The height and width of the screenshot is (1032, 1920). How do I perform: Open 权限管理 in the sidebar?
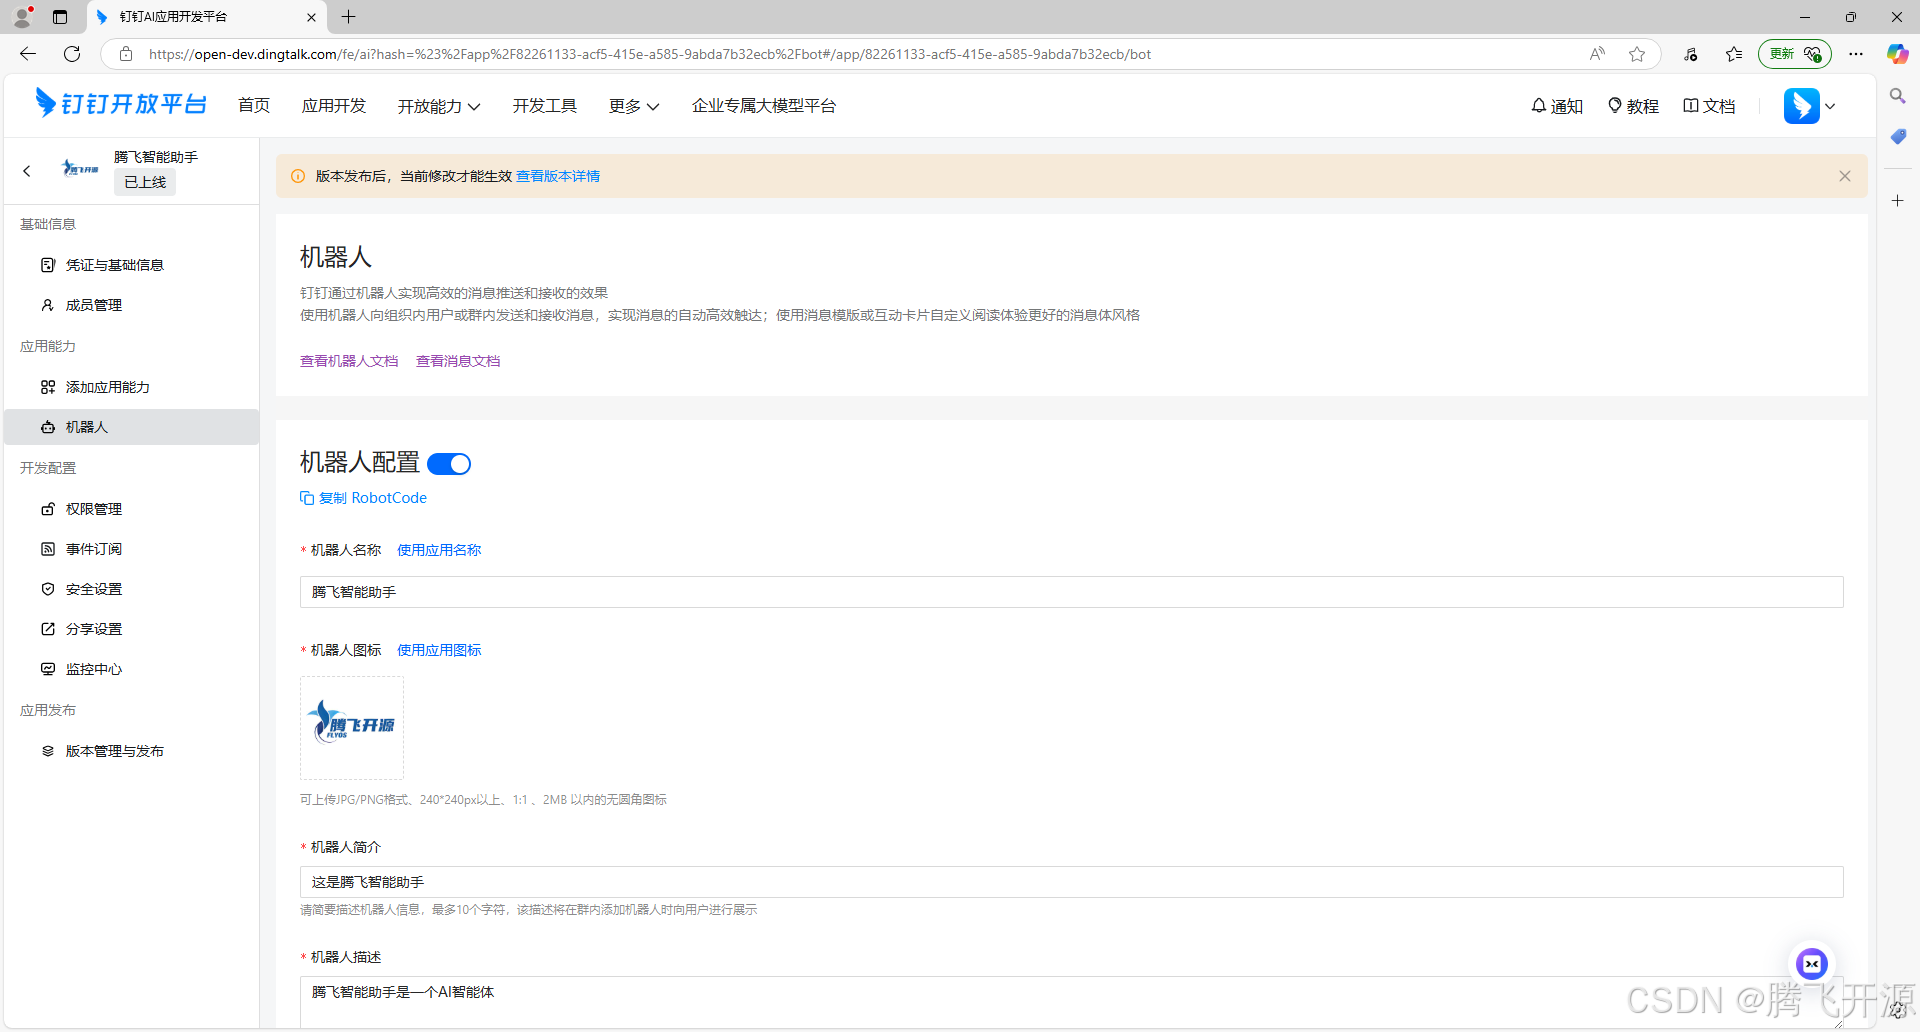click(131, 509)
